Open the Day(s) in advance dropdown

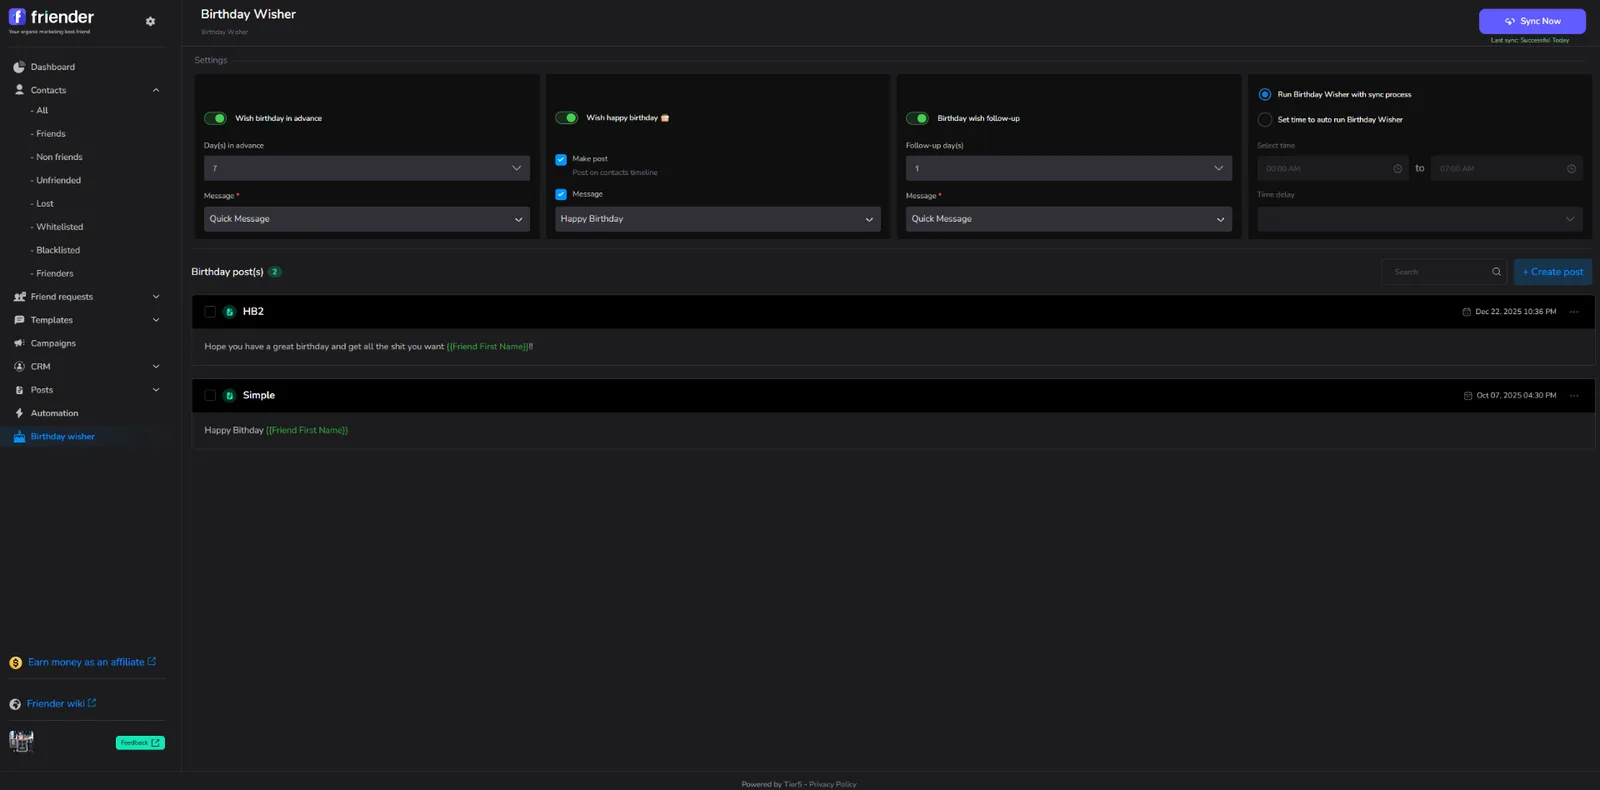(367, 168)
